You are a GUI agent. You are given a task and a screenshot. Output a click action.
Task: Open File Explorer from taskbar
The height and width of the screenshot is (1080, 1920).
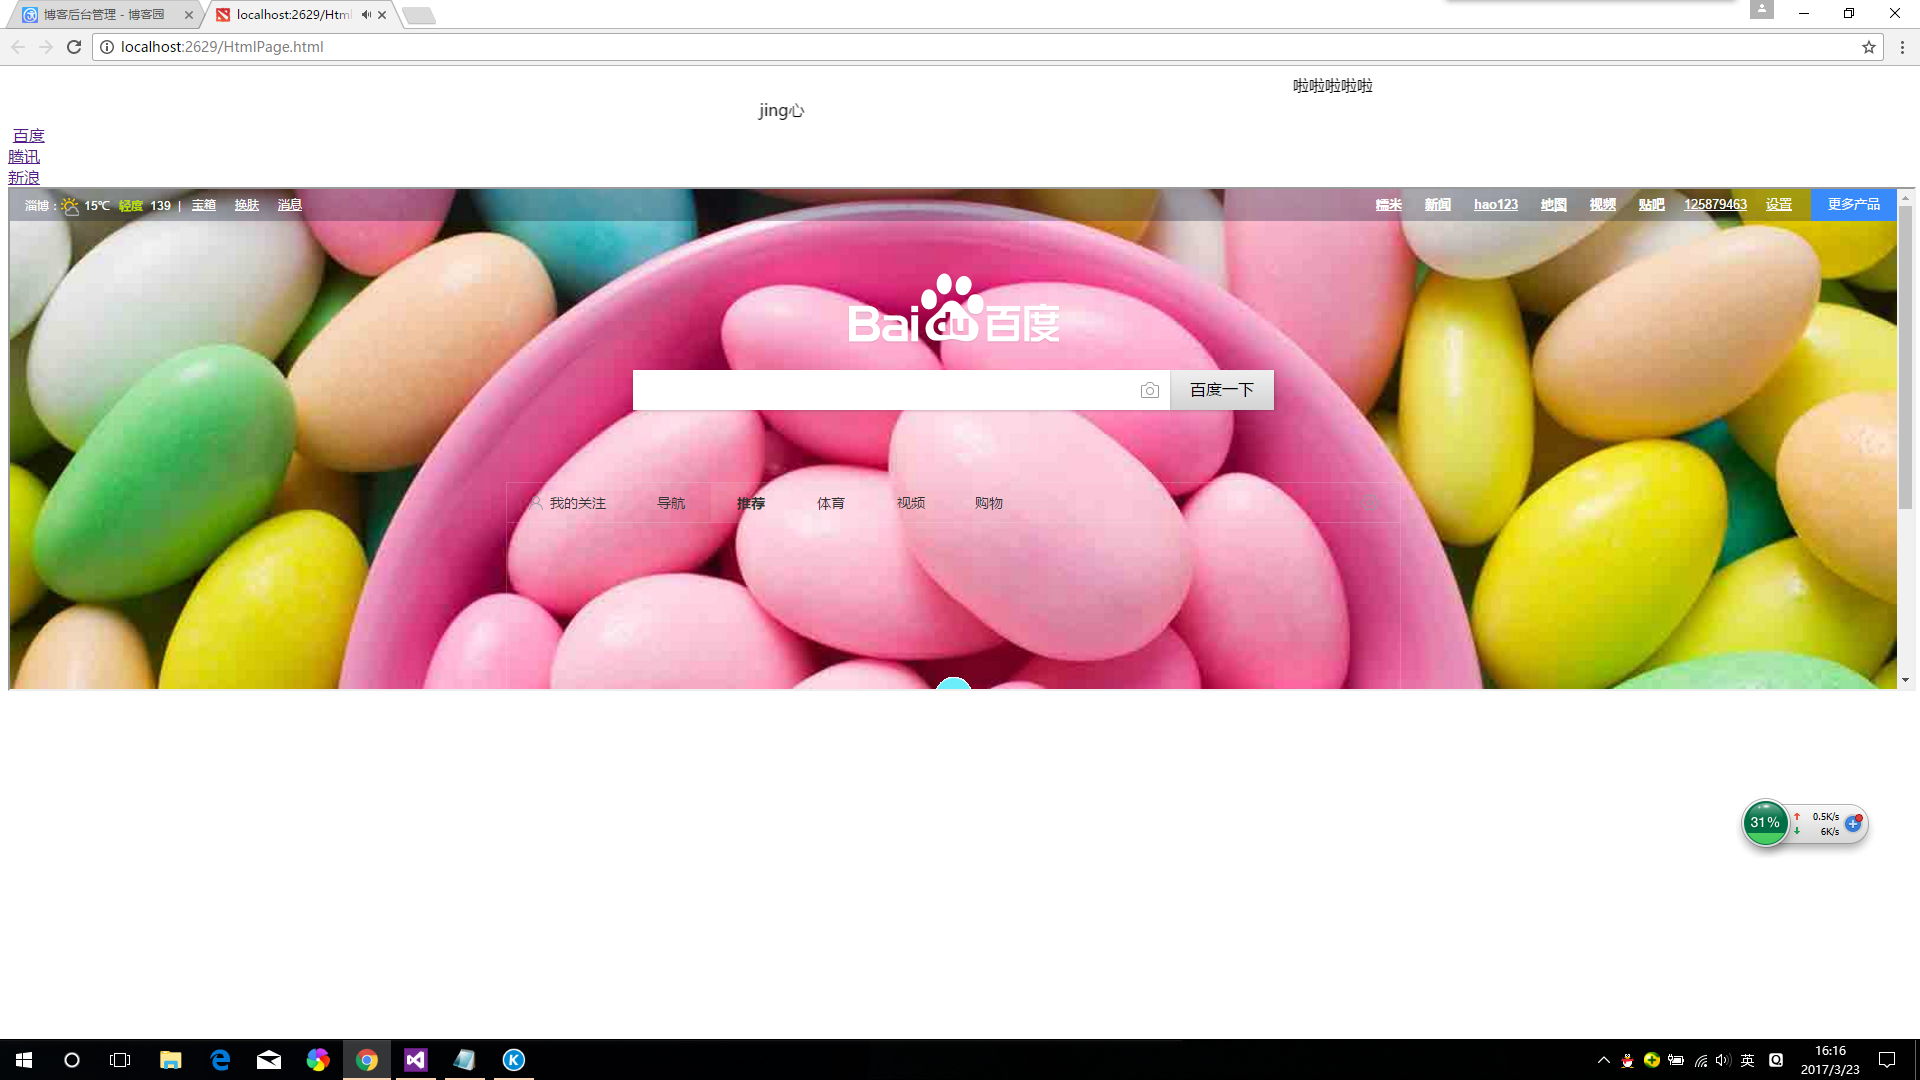(170, 1060)
